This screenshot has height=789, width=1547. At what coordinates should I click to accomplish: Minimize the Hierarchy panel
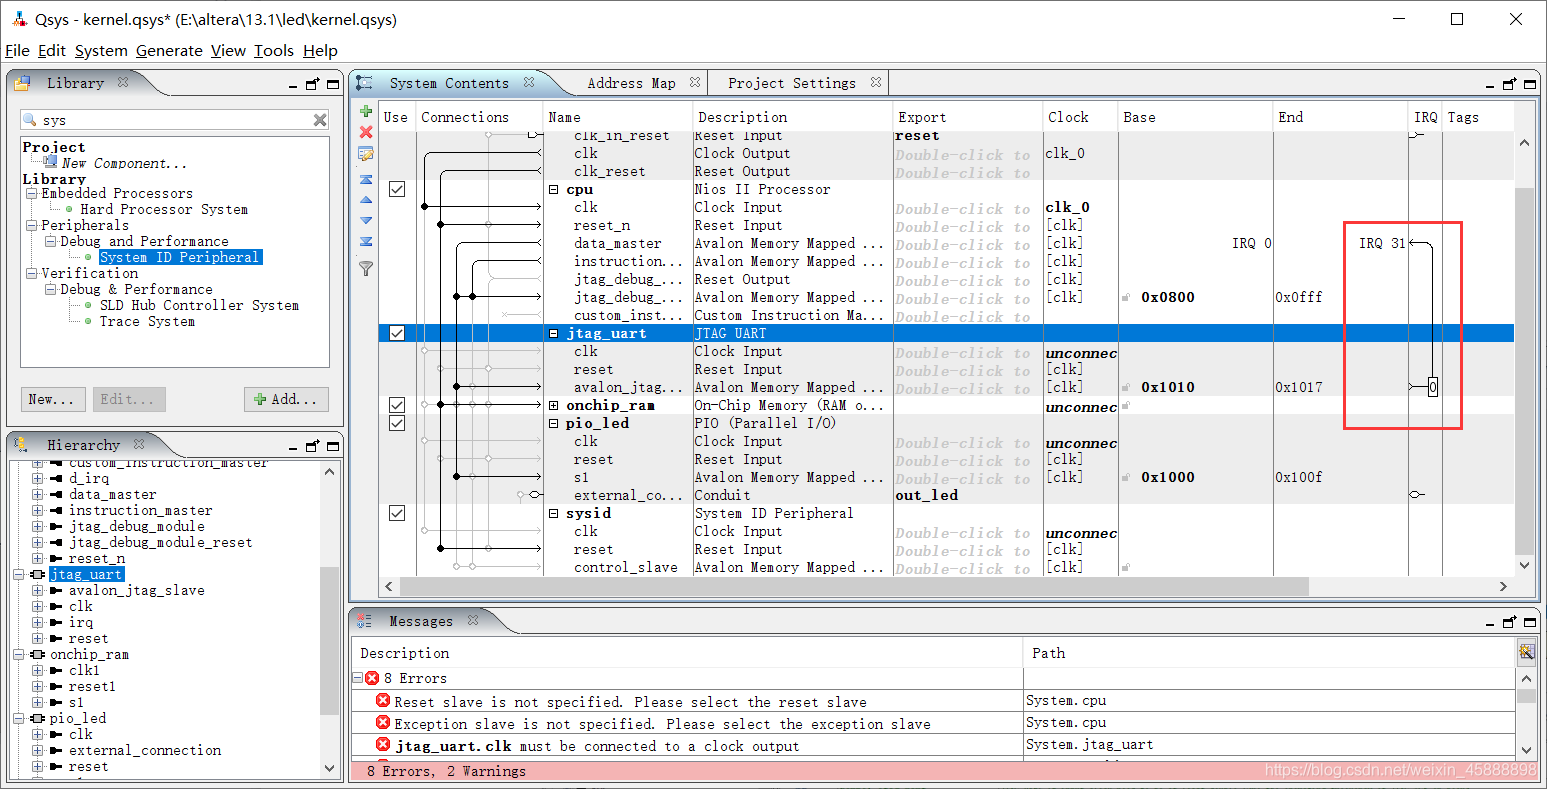pos(293,449)
